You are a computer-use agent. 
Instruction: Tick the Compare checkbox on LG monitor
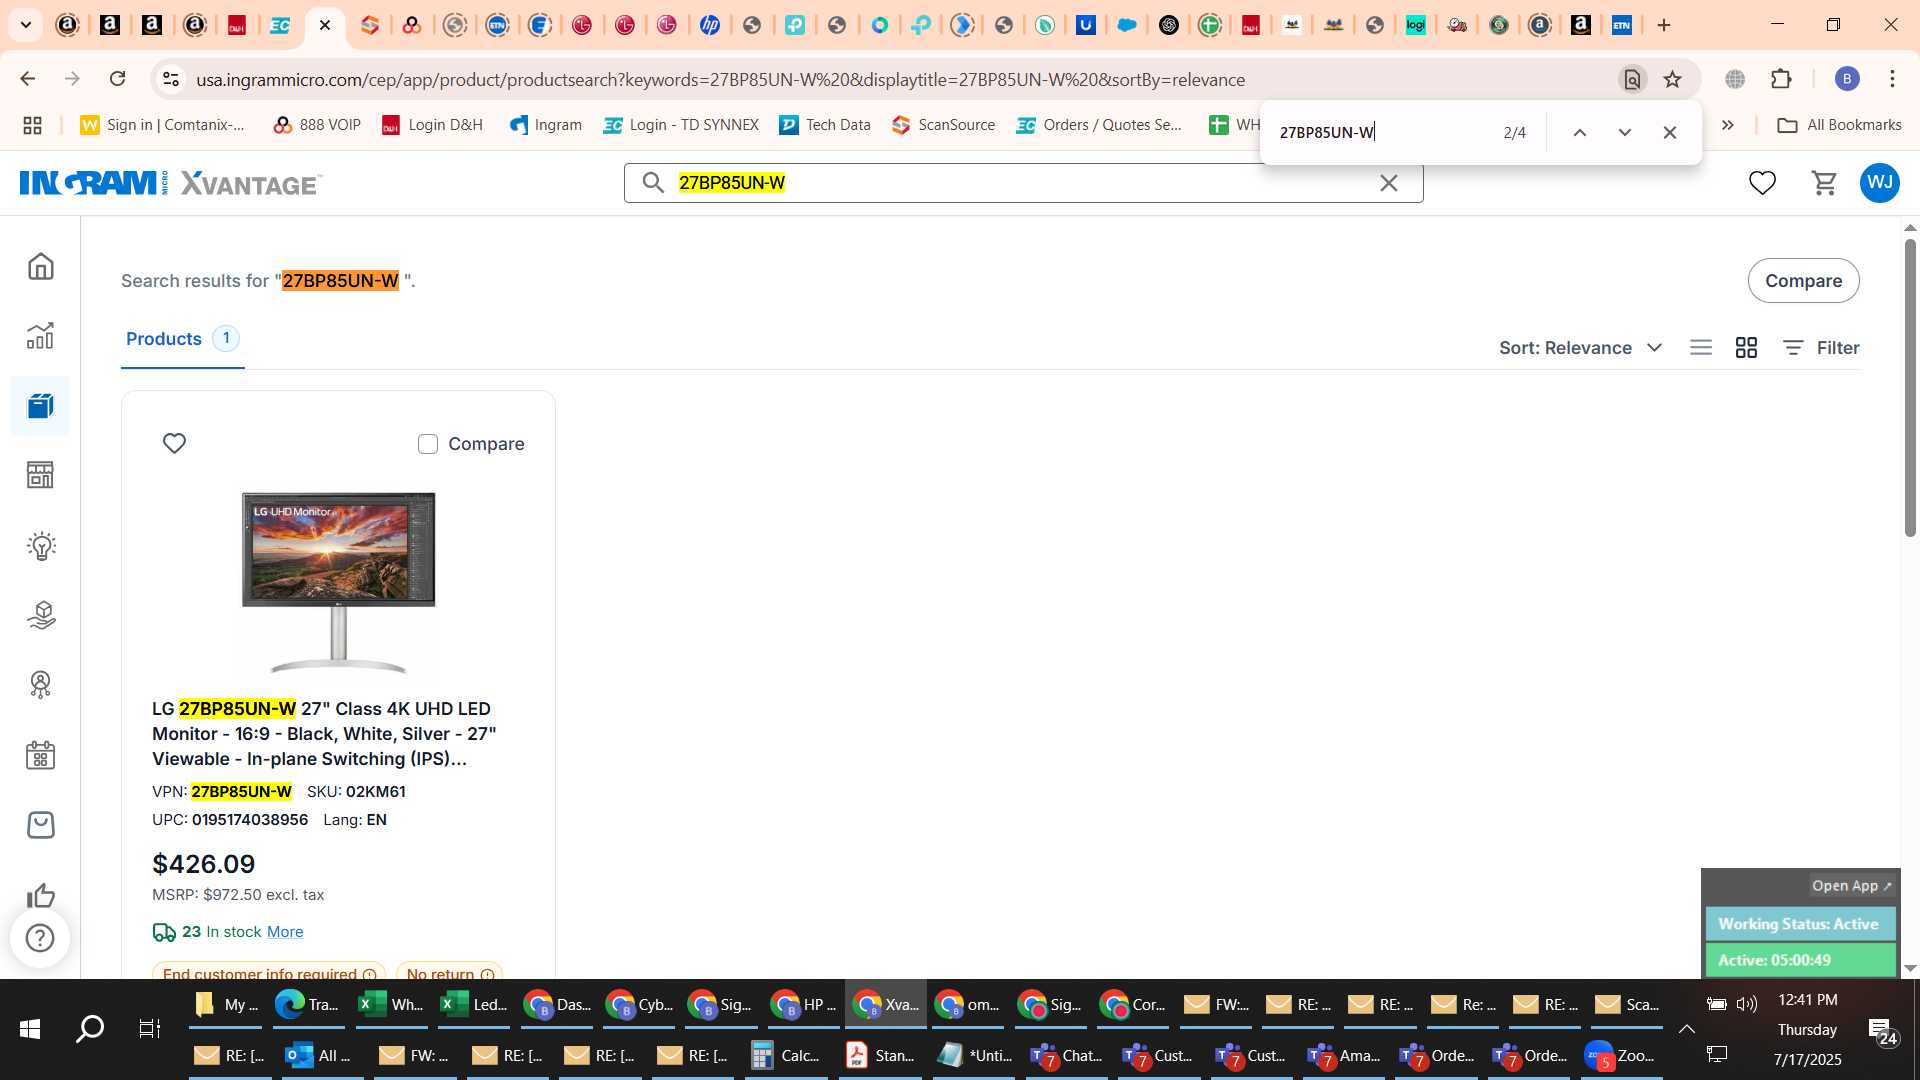click(x=428, y=444)
